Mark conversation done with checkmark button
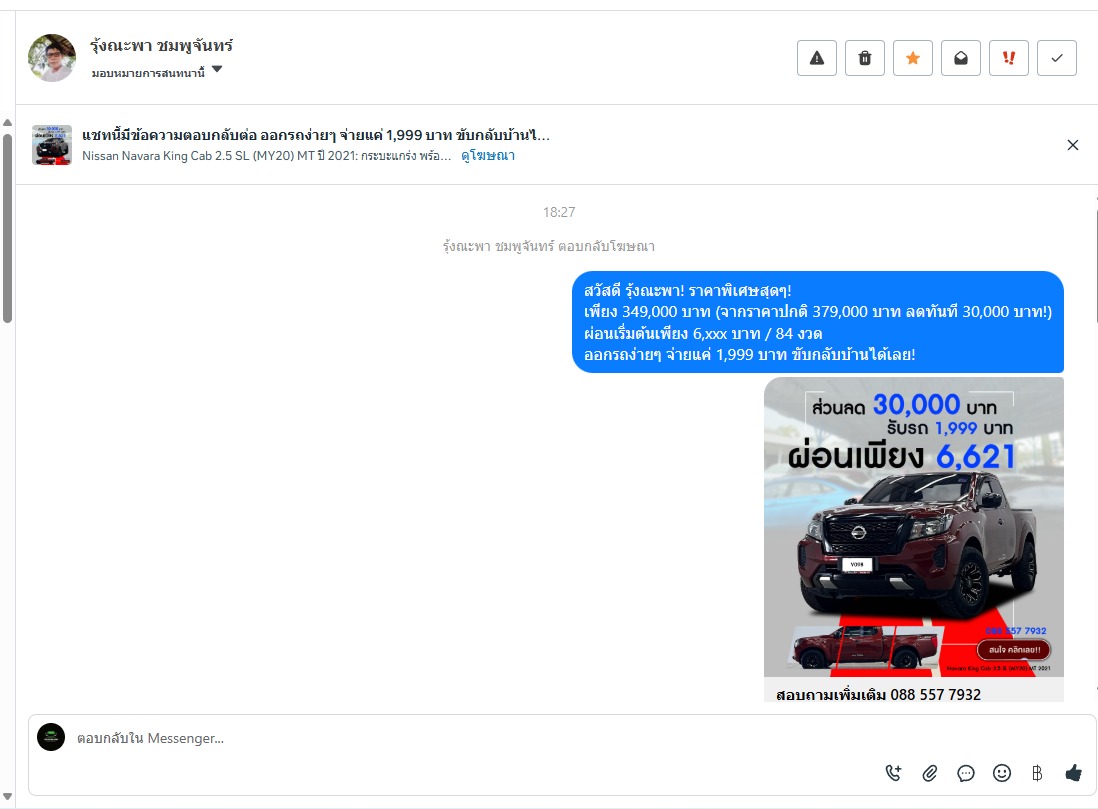 tap(1057, 58)
